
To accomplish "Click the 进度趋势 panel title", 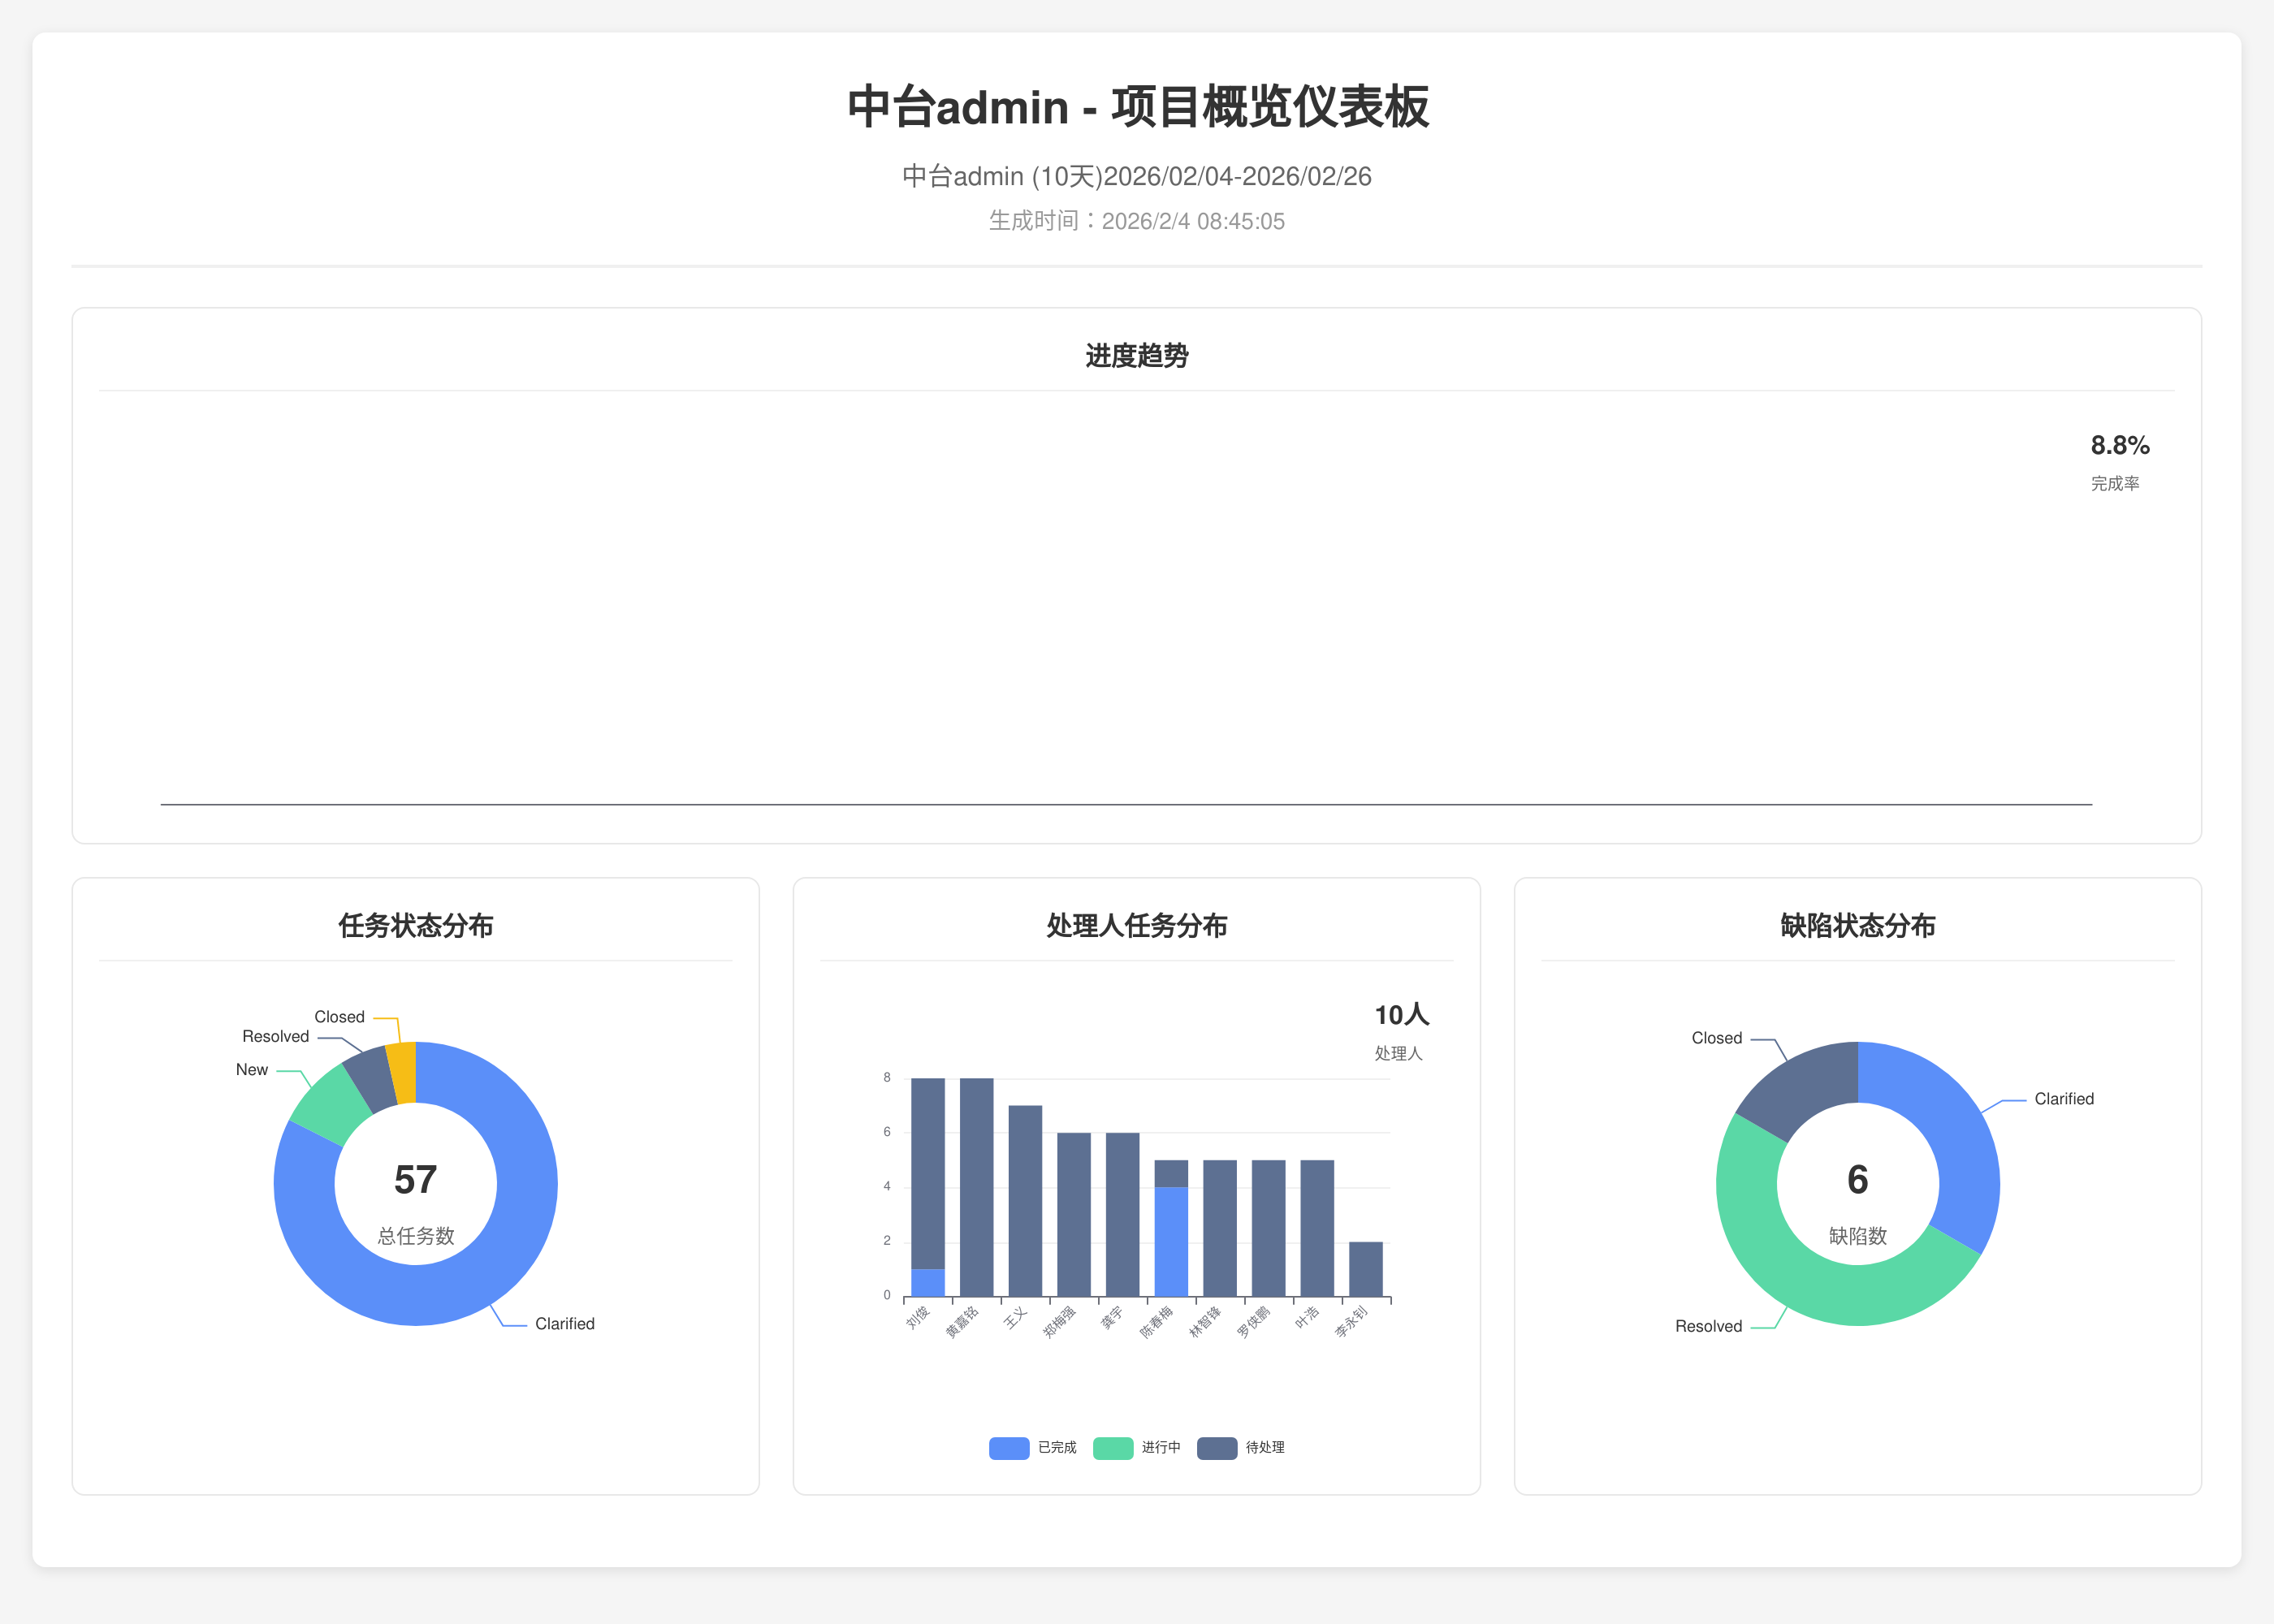I will 1136,356.
